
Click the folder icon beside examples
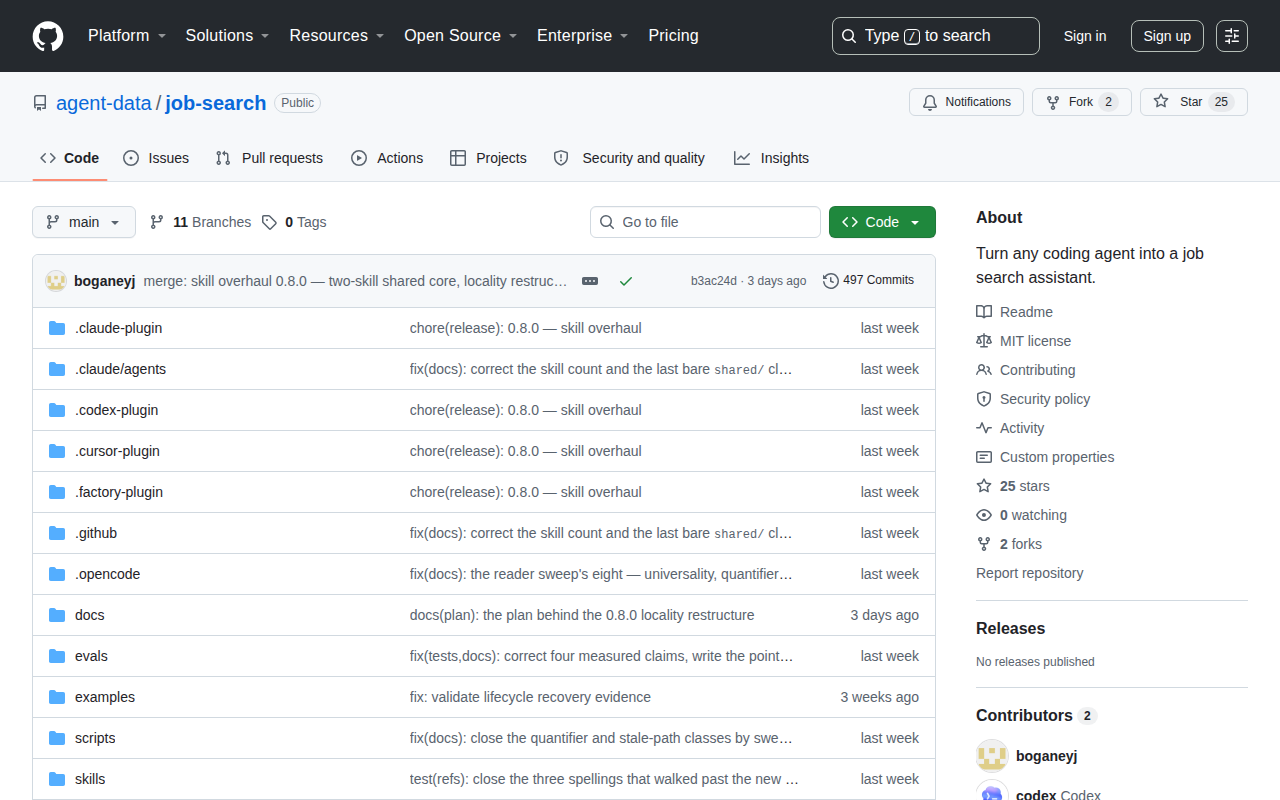(x=57, y=697)
